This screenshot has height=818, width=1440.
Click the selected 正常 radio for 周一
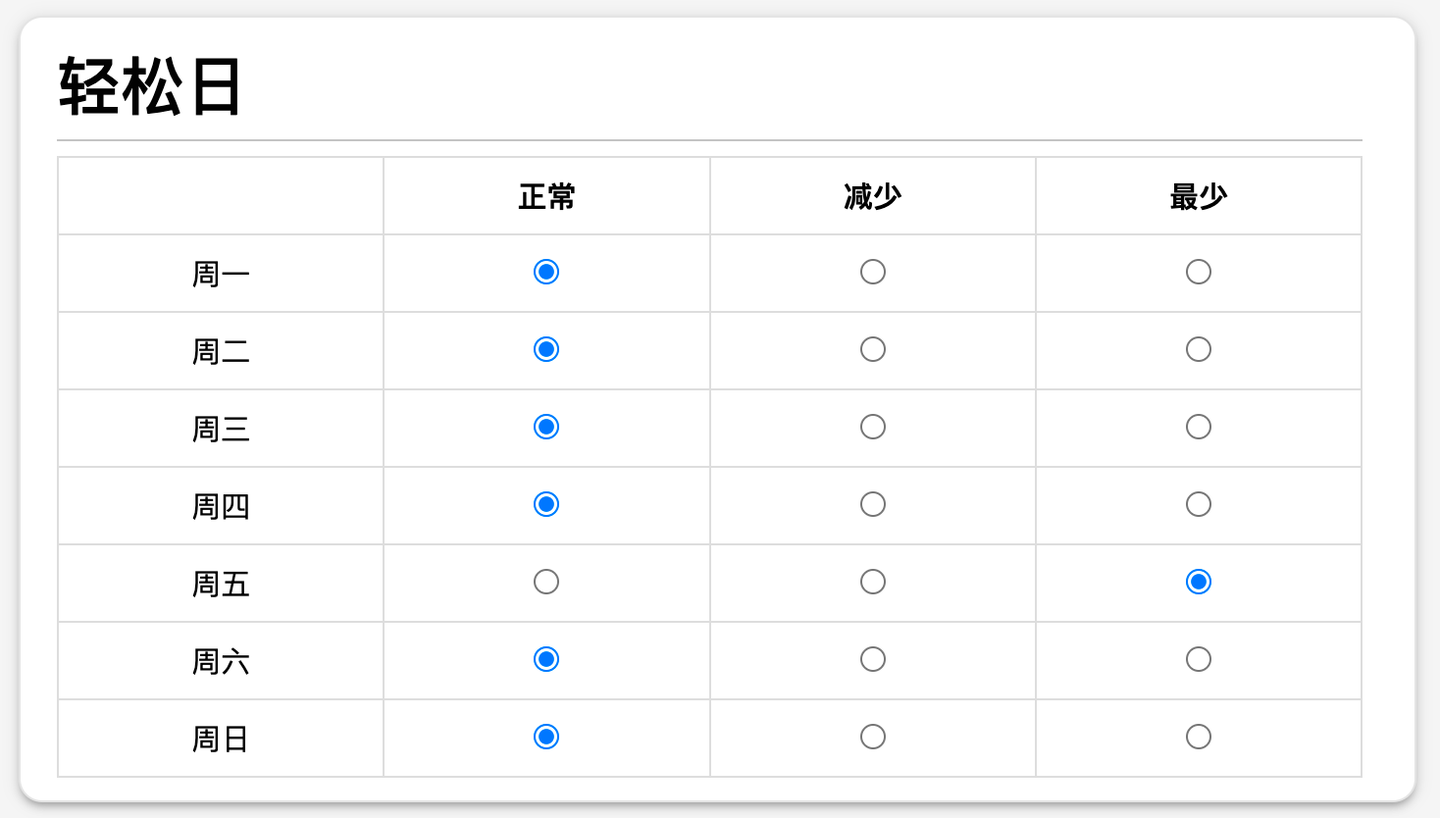click(x=546, y=272)
